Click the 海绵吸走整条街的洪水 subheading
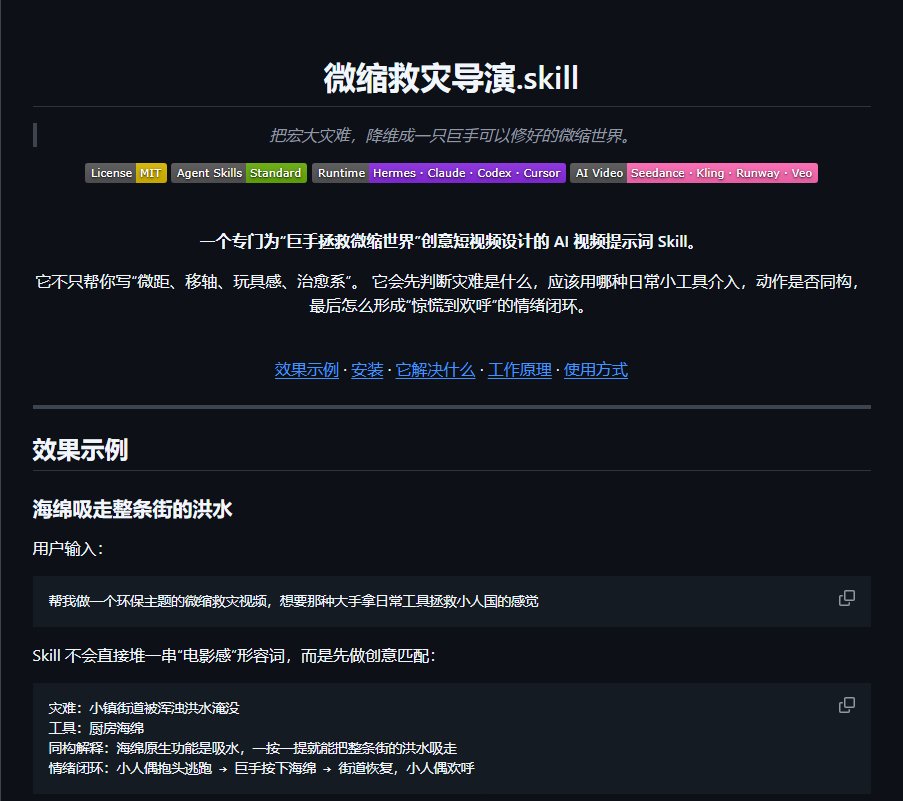Viewport: 903px width, 801px height. (132, 509)
